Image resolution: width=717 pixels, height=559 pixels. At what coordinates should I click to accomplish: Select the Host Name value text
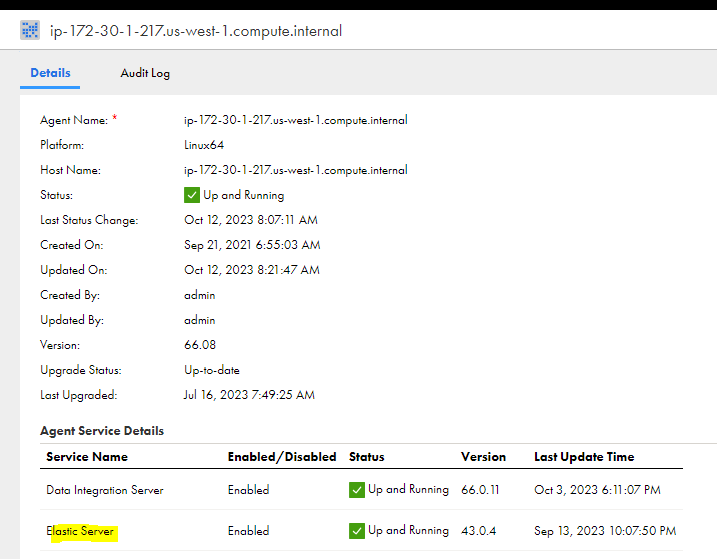(x=295, y=170)
